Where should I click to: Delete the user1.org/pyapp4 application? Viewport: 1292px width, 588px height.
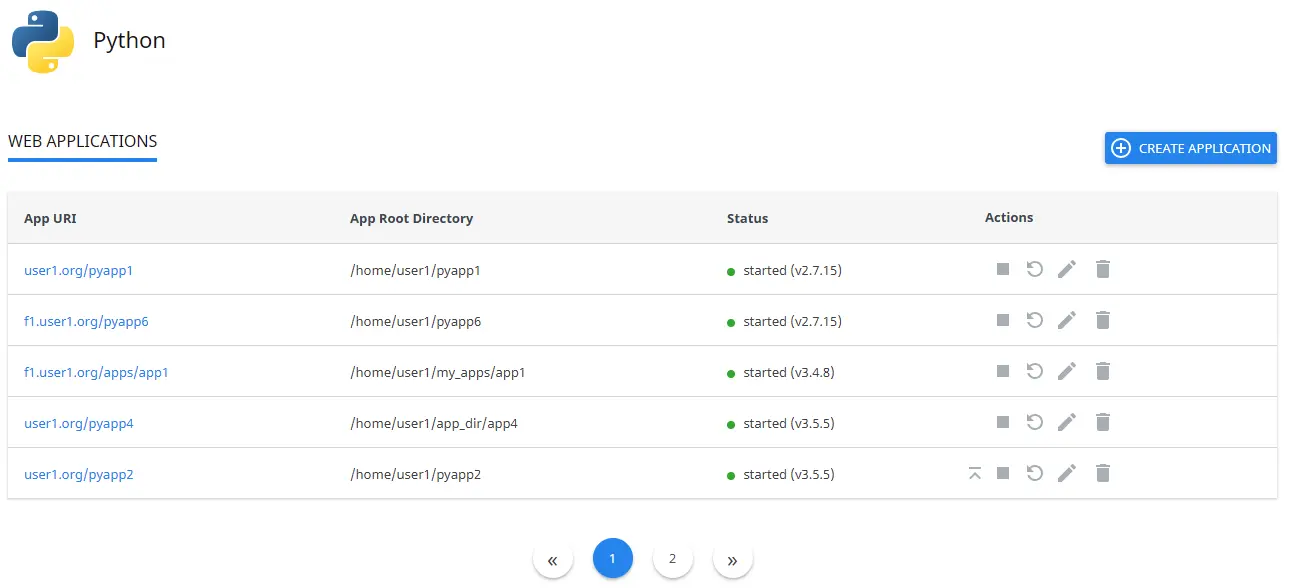coord(1103,422)
